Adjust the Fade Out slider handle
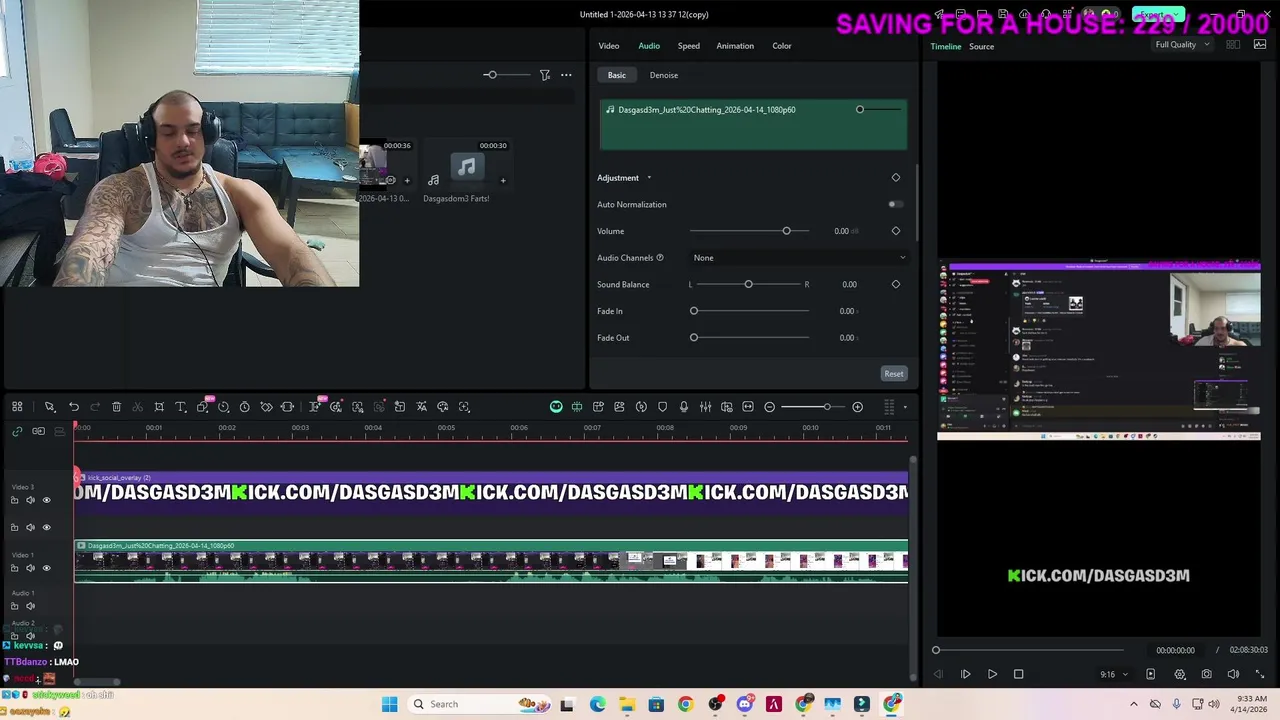The width and height of the screenshot is (1280, 720). coord(694,337)
